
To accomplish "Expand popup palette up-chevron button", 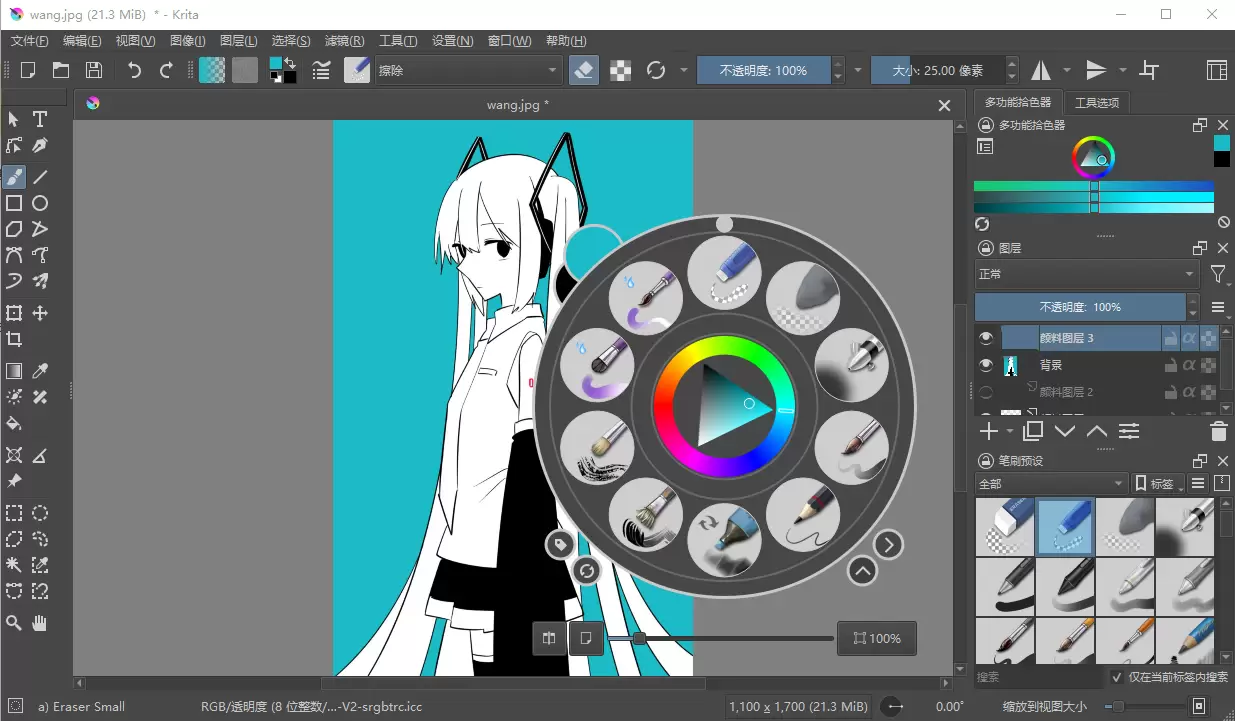I will tap(862, 571).
